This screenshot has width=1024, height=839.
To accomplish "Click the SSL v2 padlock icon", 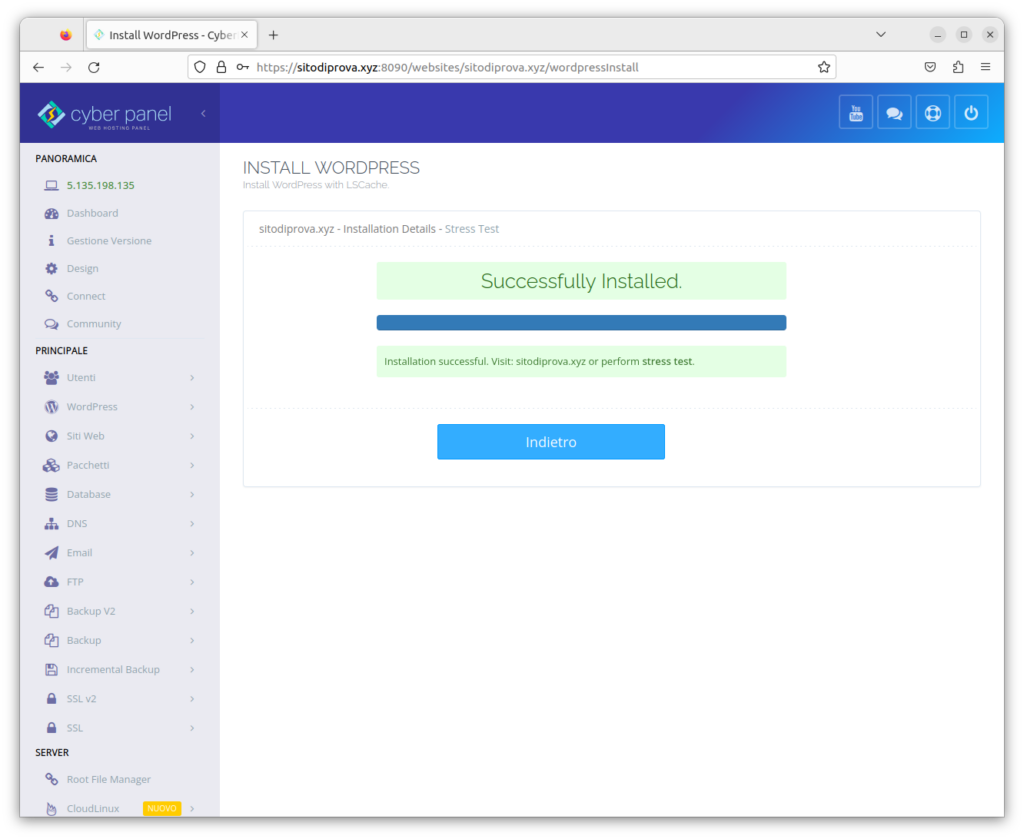I will [x=52, y=699].
